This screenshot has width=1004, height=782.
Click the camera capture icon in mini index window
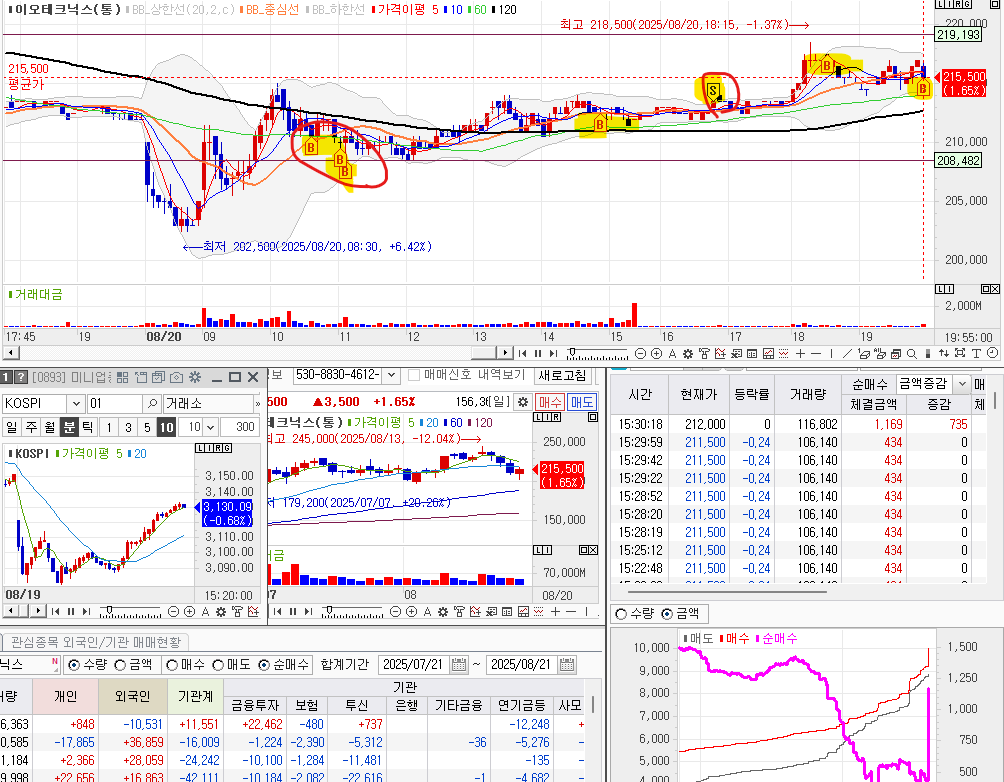176,377
